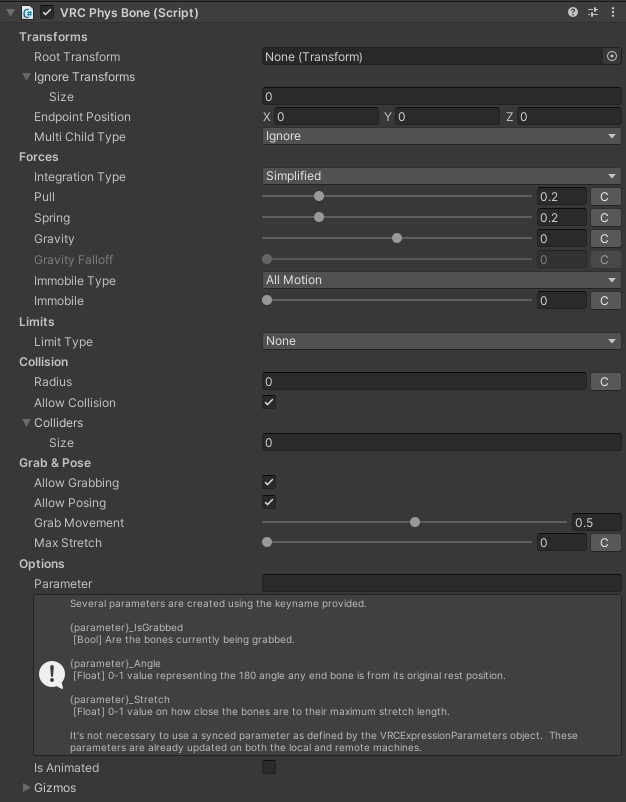Open the Integration Type dropdown

[x=440, y=177]
